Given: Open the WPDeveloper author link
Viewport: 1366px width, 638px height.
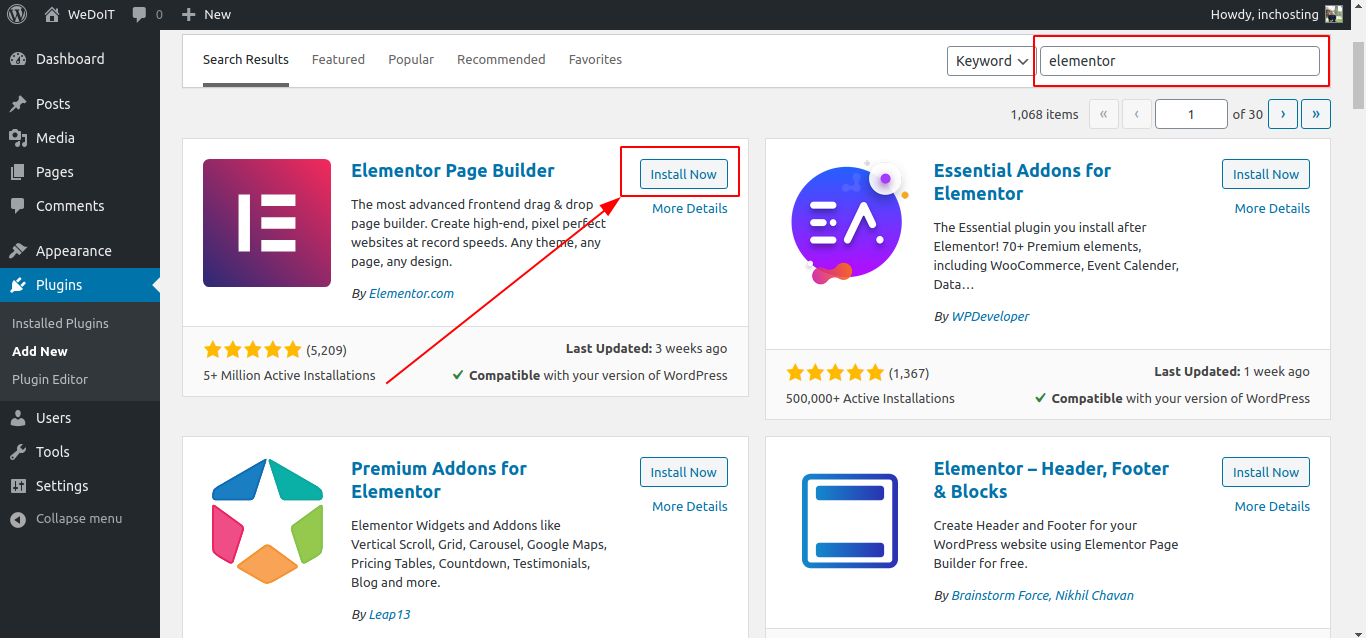Looking at the screenshot, I should click(x=990, y=316).
